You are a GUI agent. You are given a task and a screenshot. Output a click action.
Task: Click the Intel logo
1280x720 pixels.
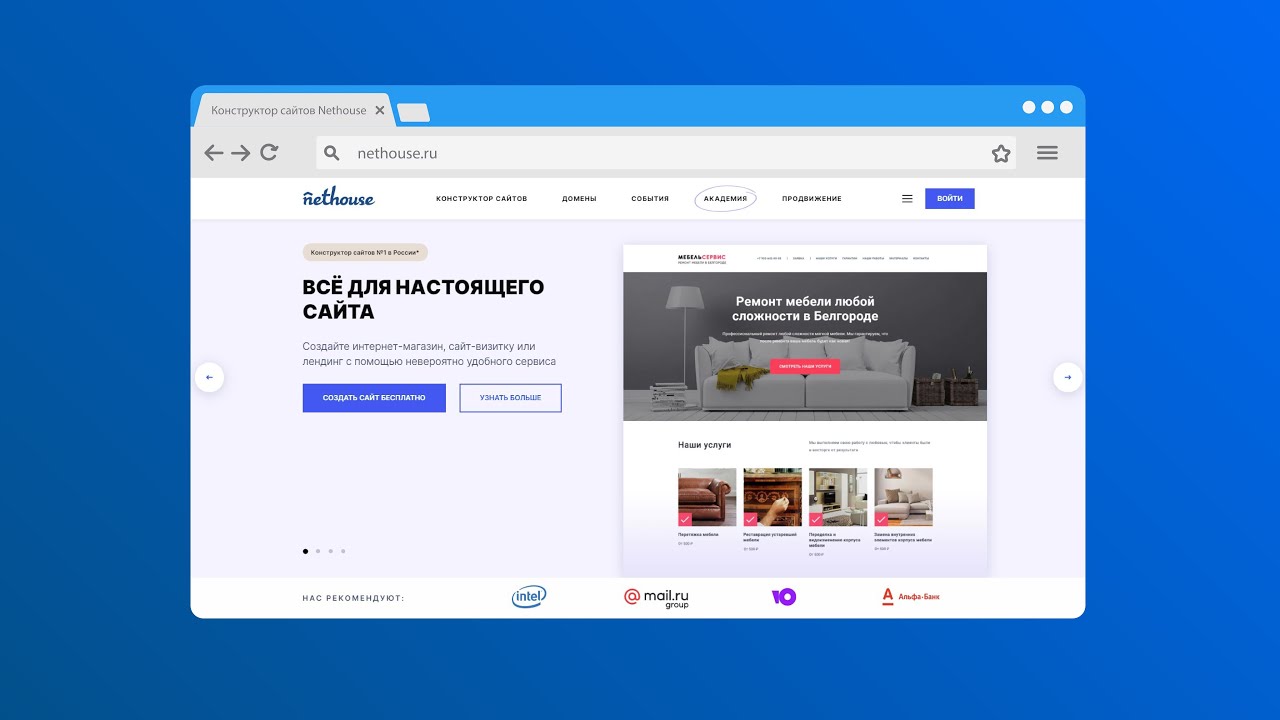tap(529, 597)
